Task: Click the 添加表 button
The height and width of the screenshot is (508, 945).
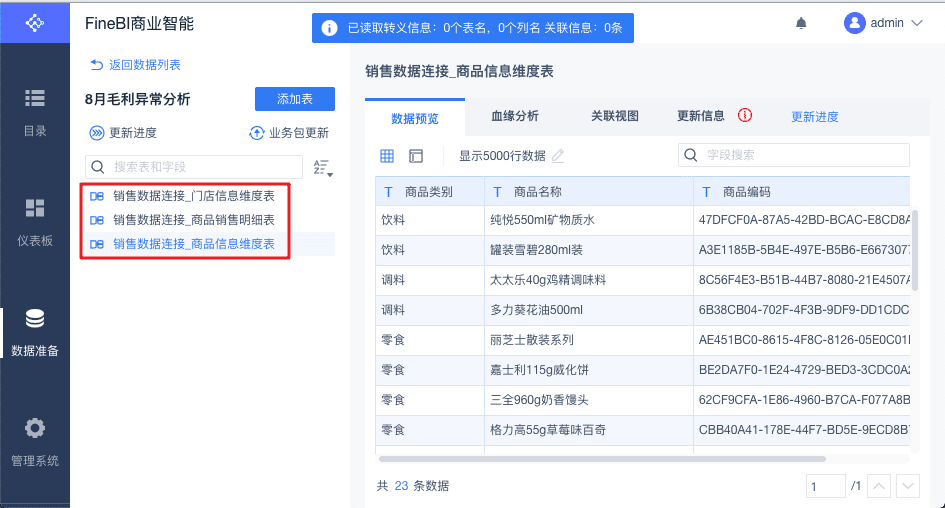Action: [295, 99]
